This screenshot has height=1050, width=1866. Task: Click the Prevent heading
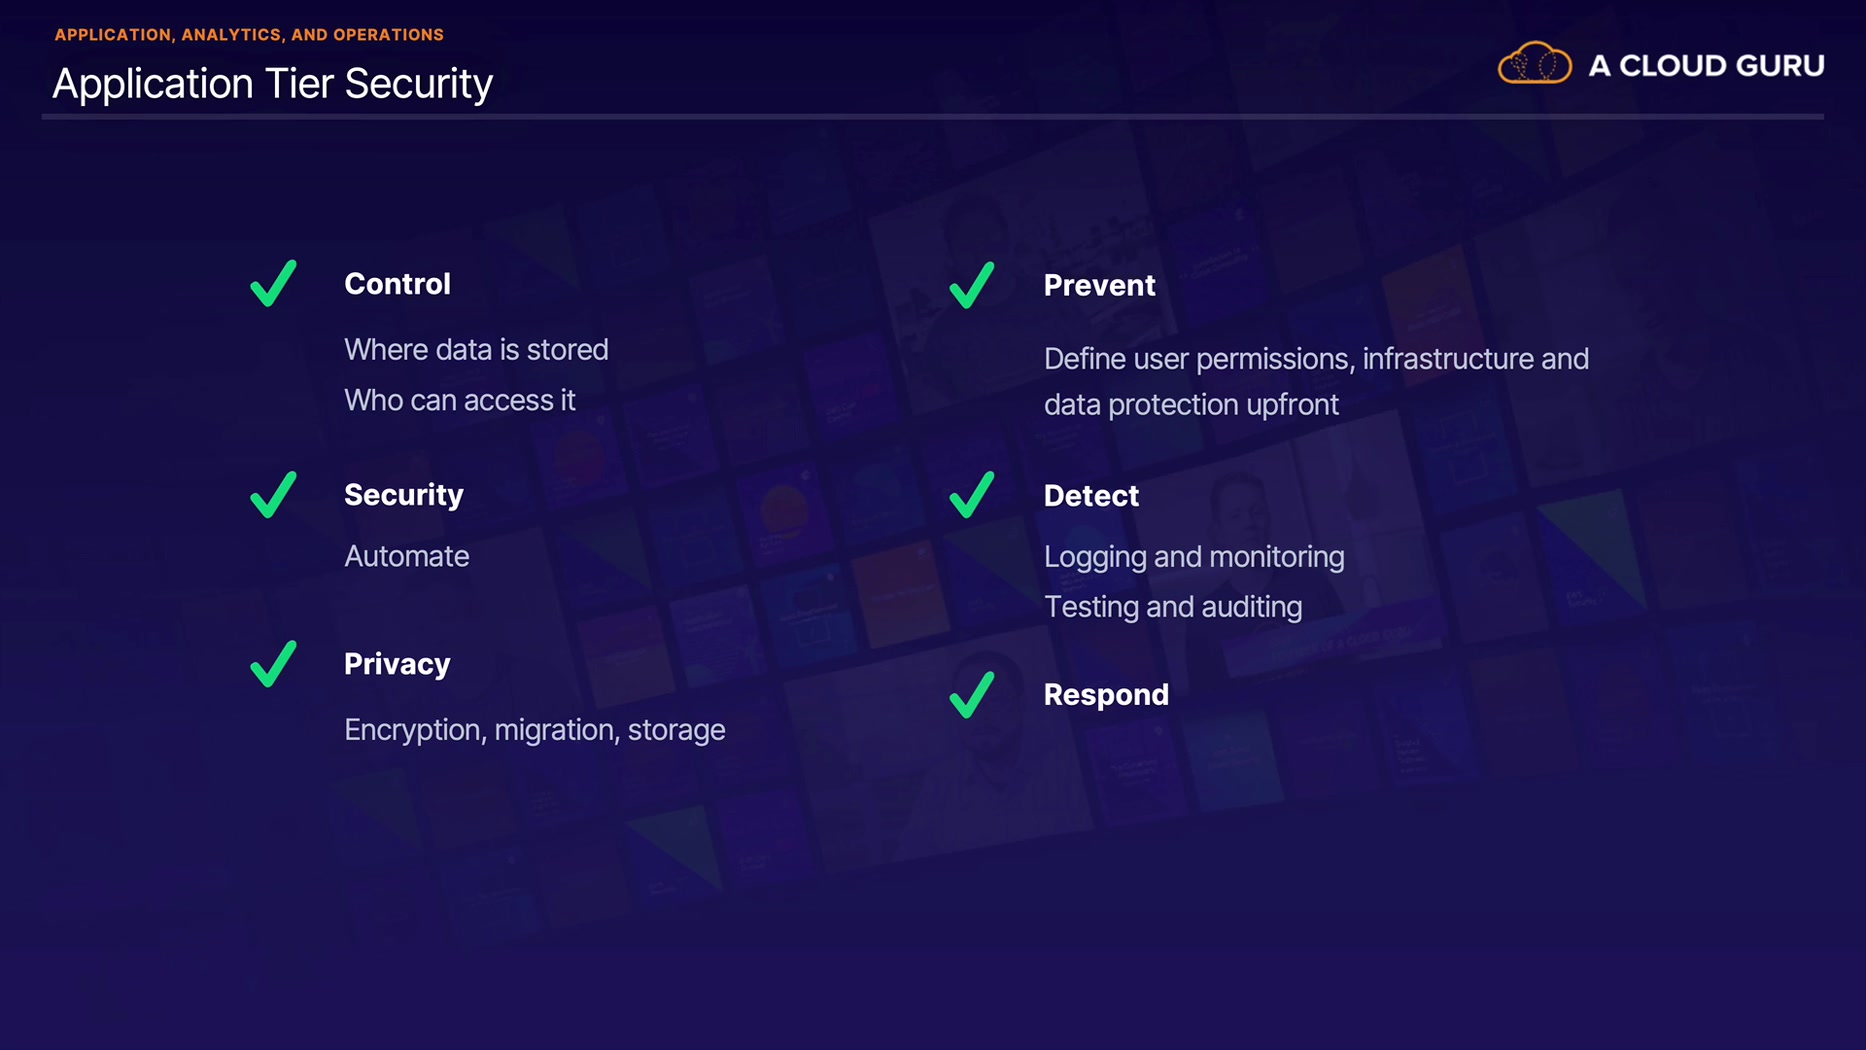pos(1099,286)
